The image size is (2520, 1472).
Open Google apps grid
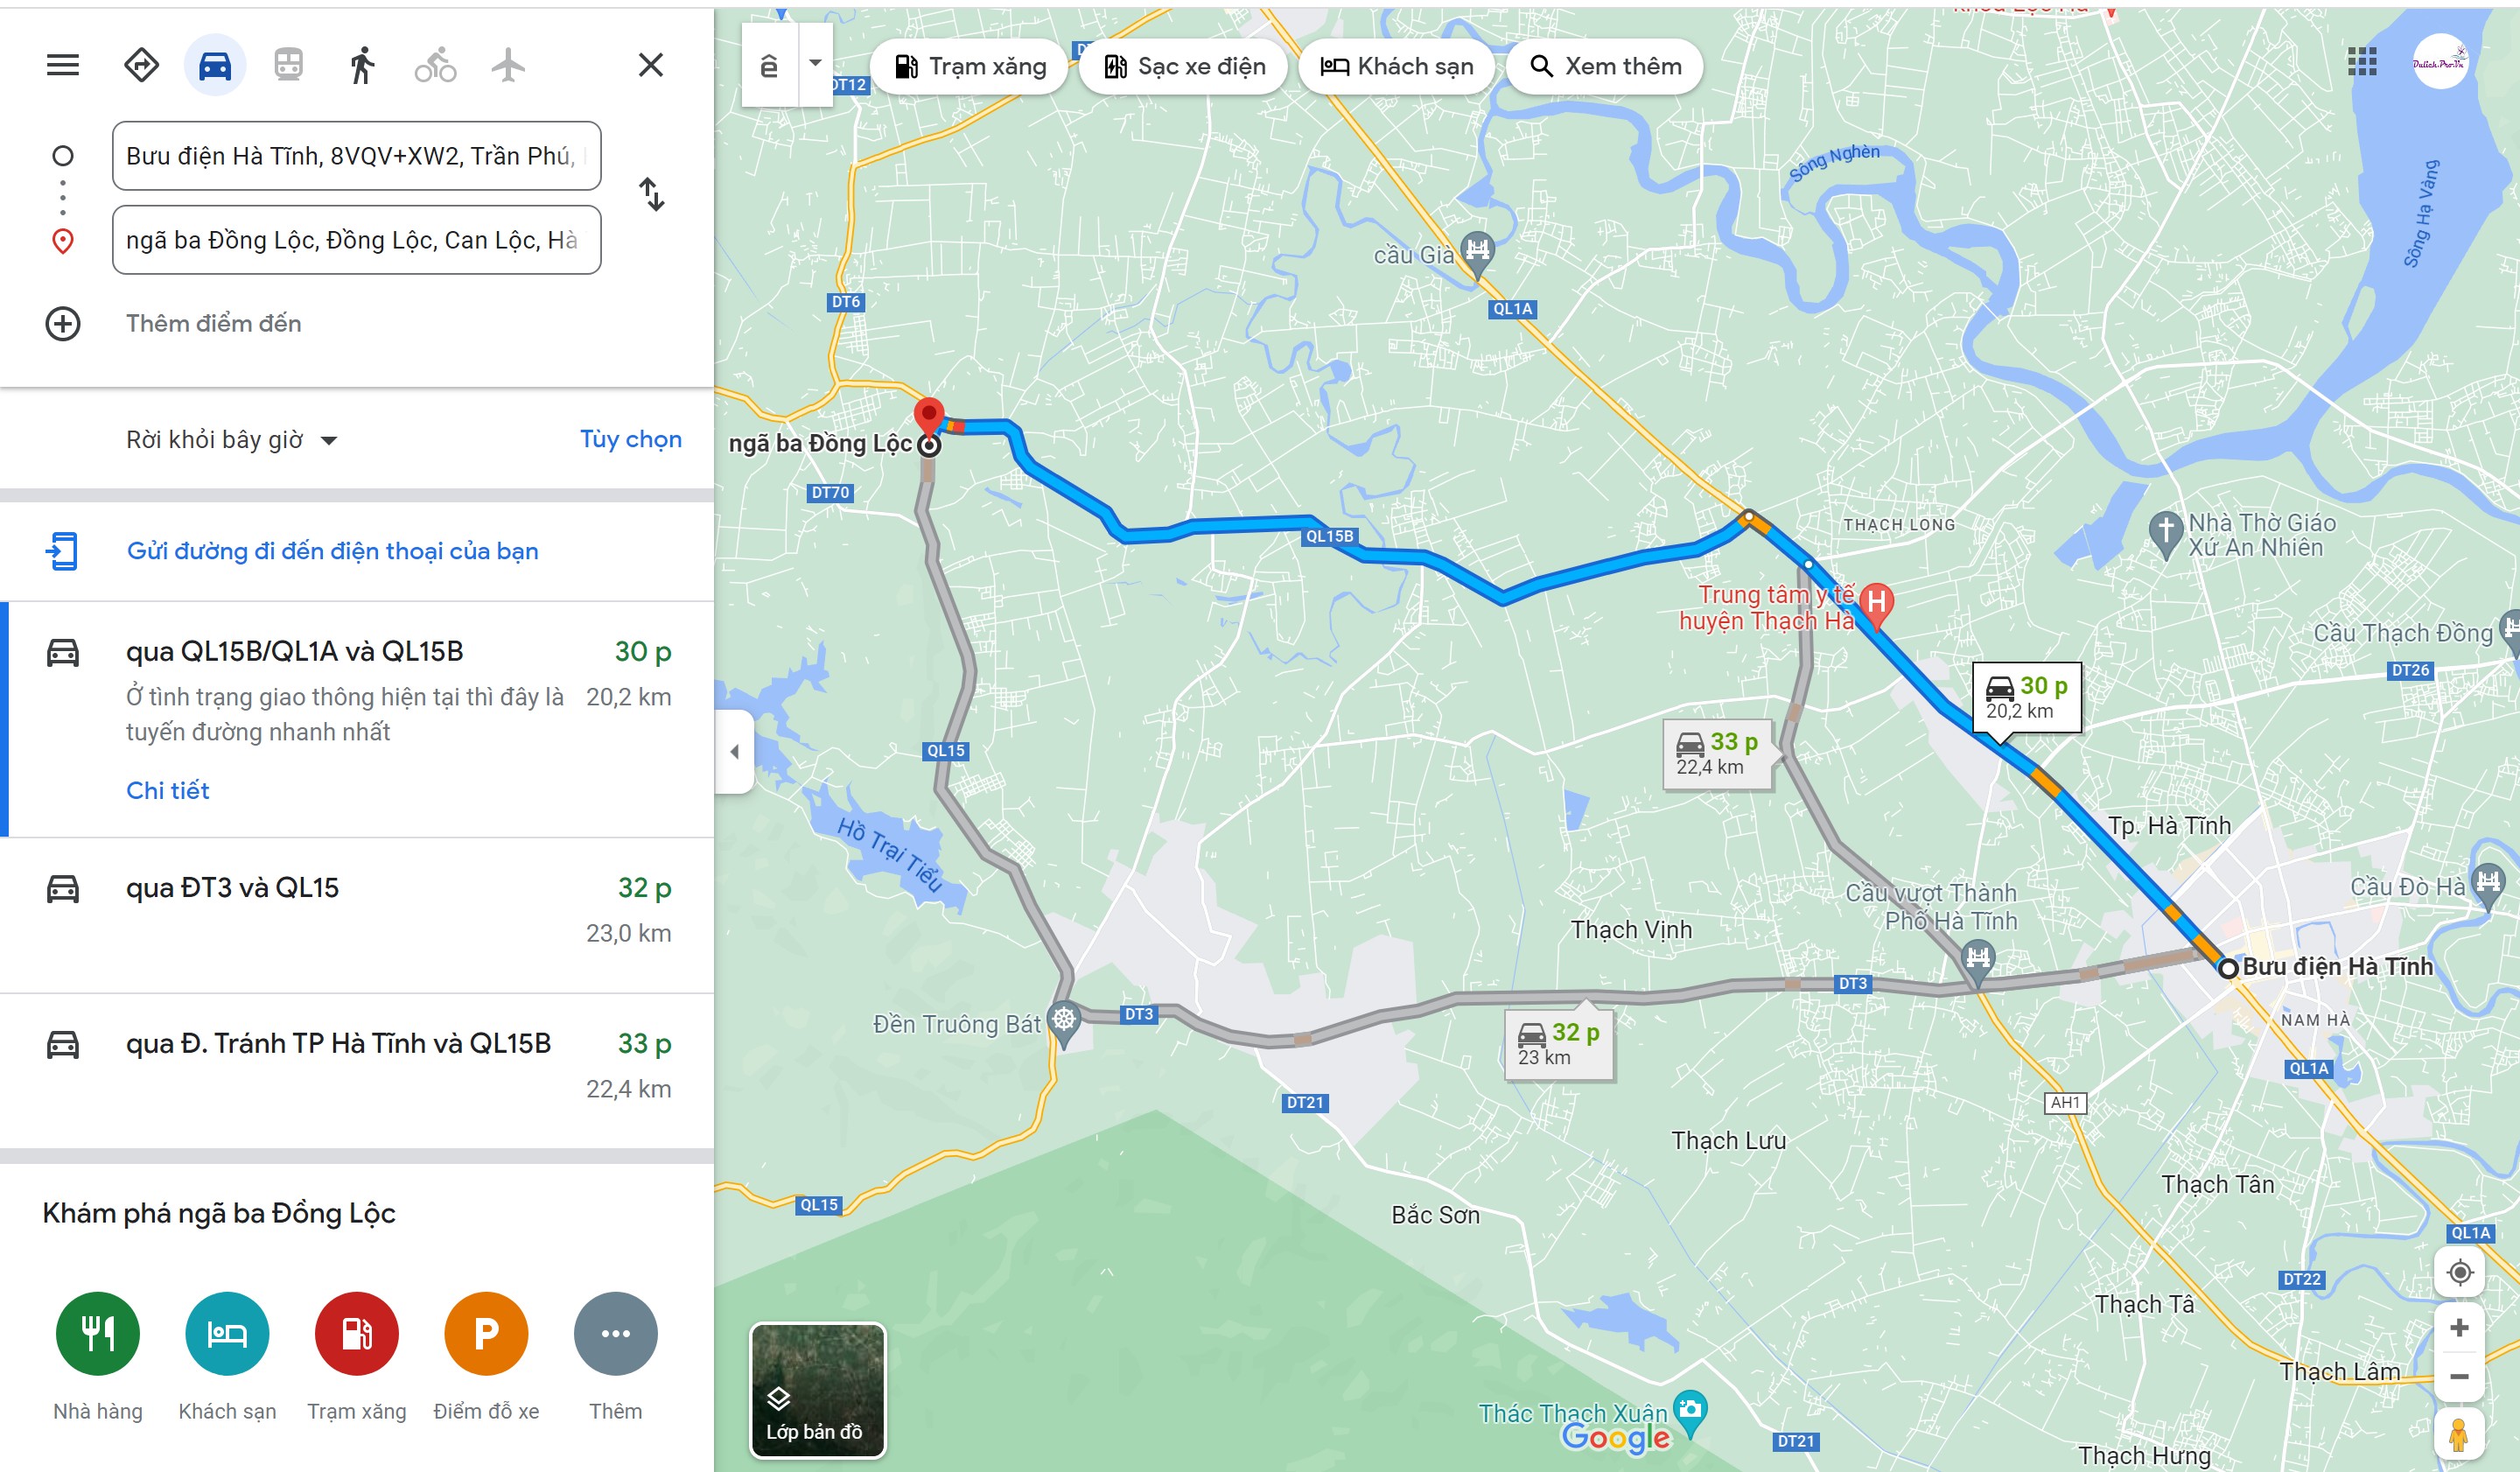[2362, 62]
